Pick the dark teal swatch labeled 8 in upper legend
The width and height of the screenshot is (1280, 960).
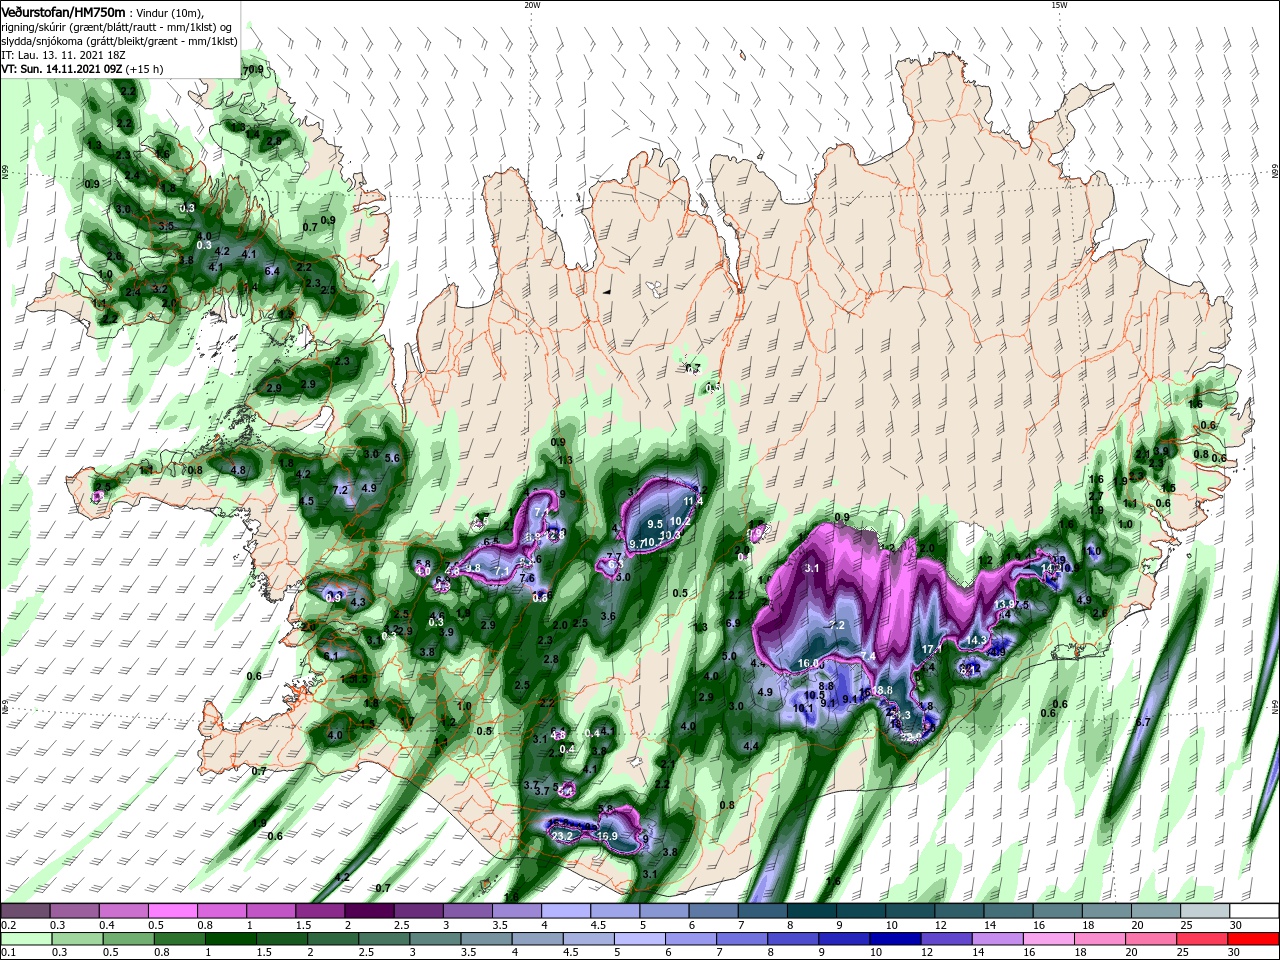812,910
